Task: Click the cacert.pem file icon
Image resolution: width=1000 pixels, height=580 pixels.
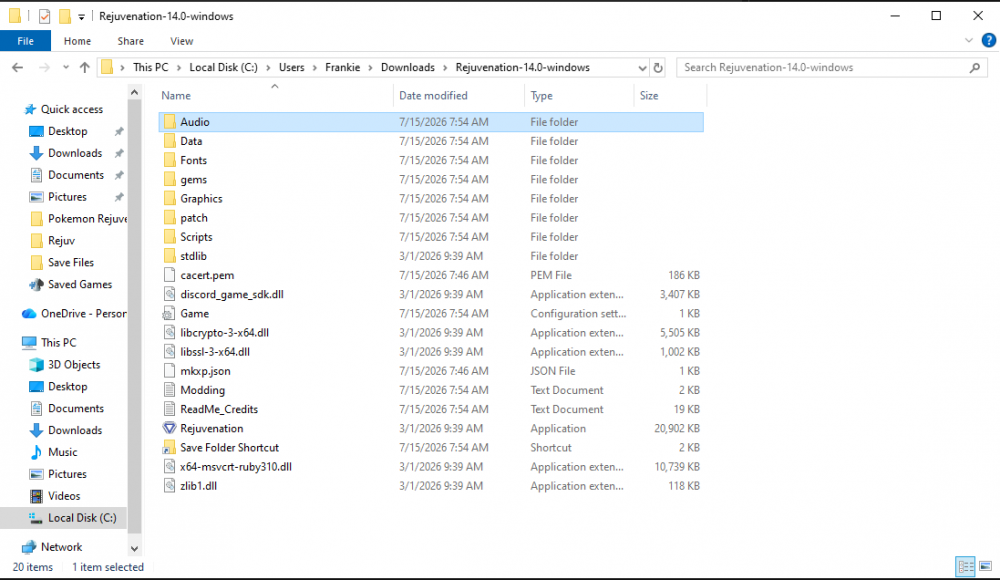Action: coord(169,275)
